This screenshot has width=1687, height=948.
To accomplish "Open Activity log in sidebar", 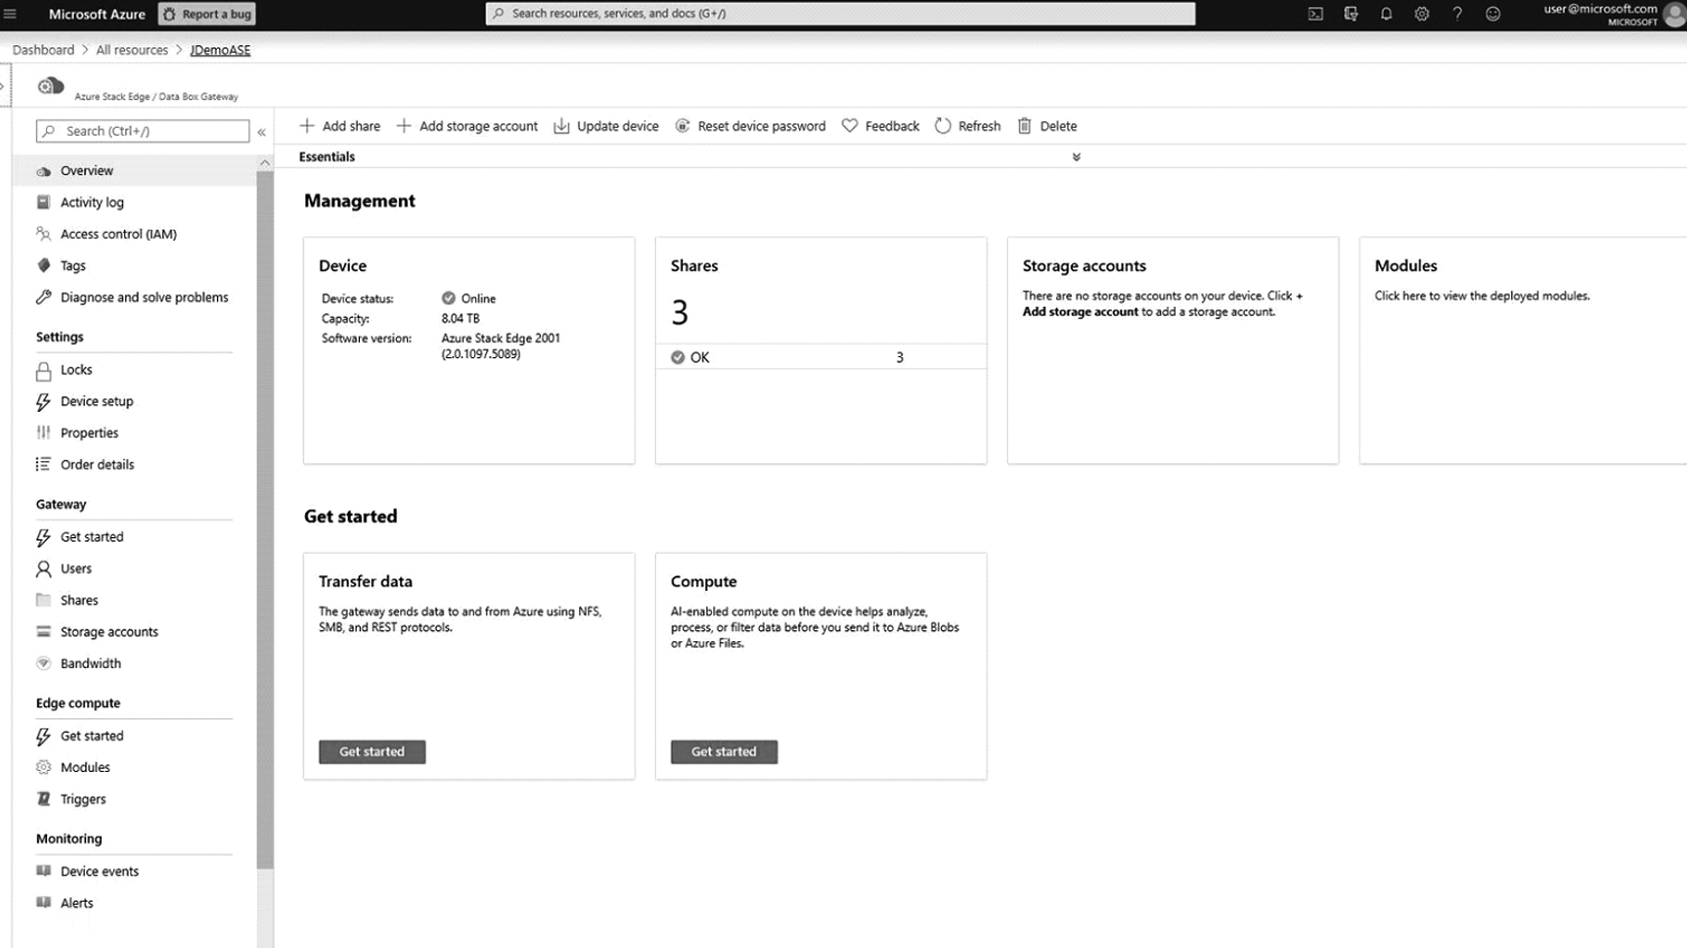I will coord(92,202).
